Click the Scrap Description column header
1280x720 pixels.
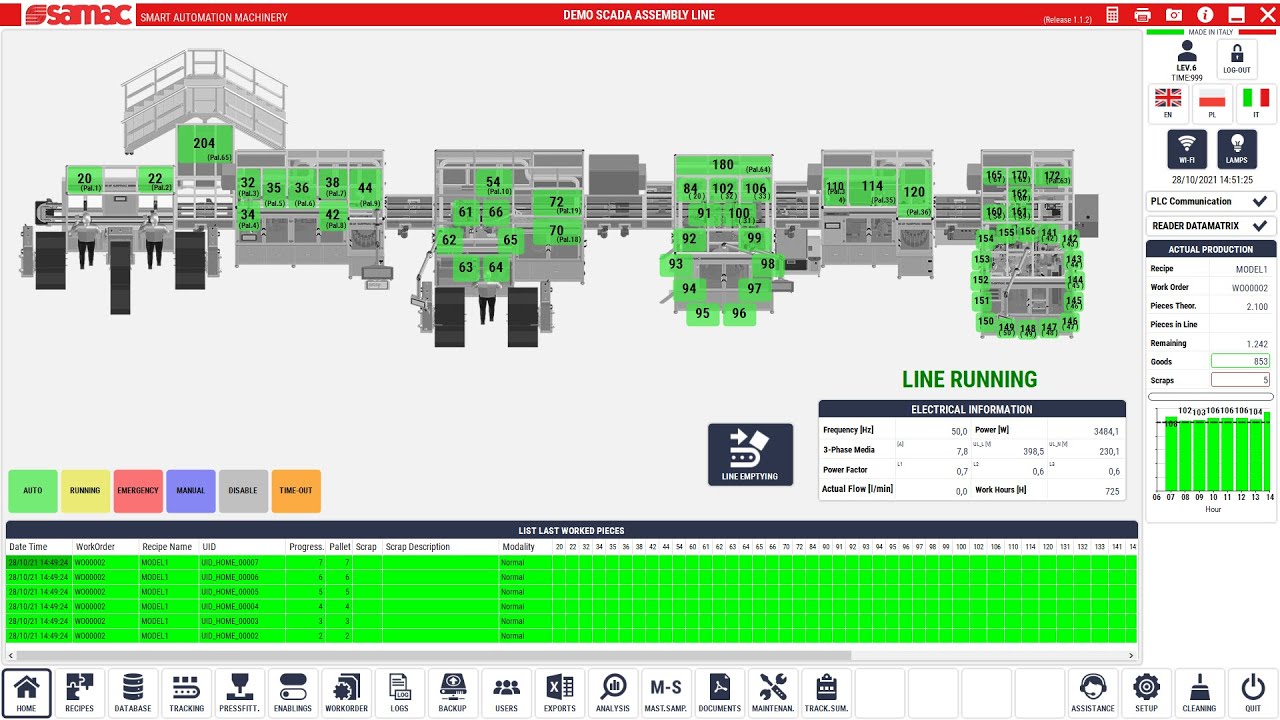(x=440, y=547)
